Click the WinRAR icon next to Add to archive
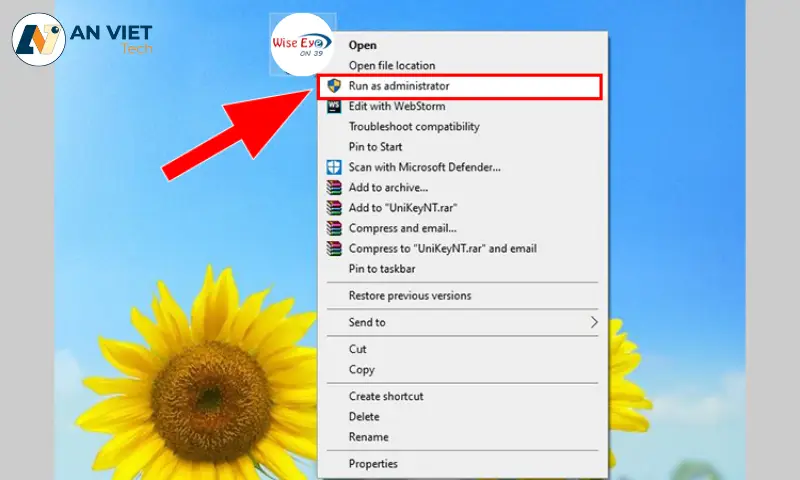Image resolution: width=800 pixels, height=480 pixels. point(334,187)
